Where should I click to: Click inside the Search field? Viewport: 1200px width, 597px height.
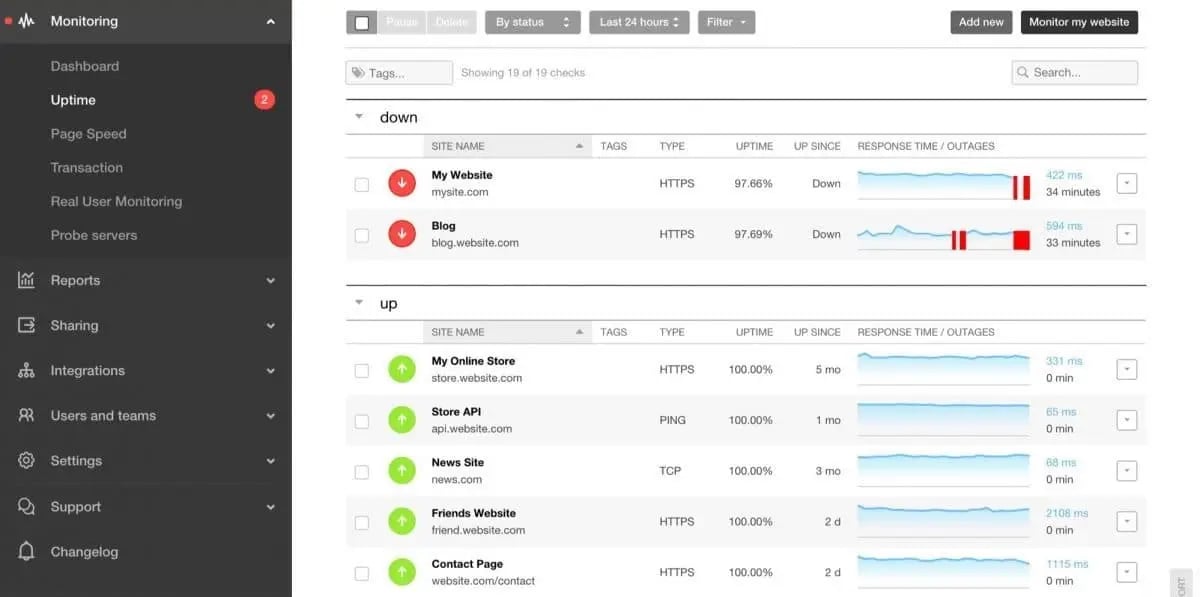click(1074, 72)
